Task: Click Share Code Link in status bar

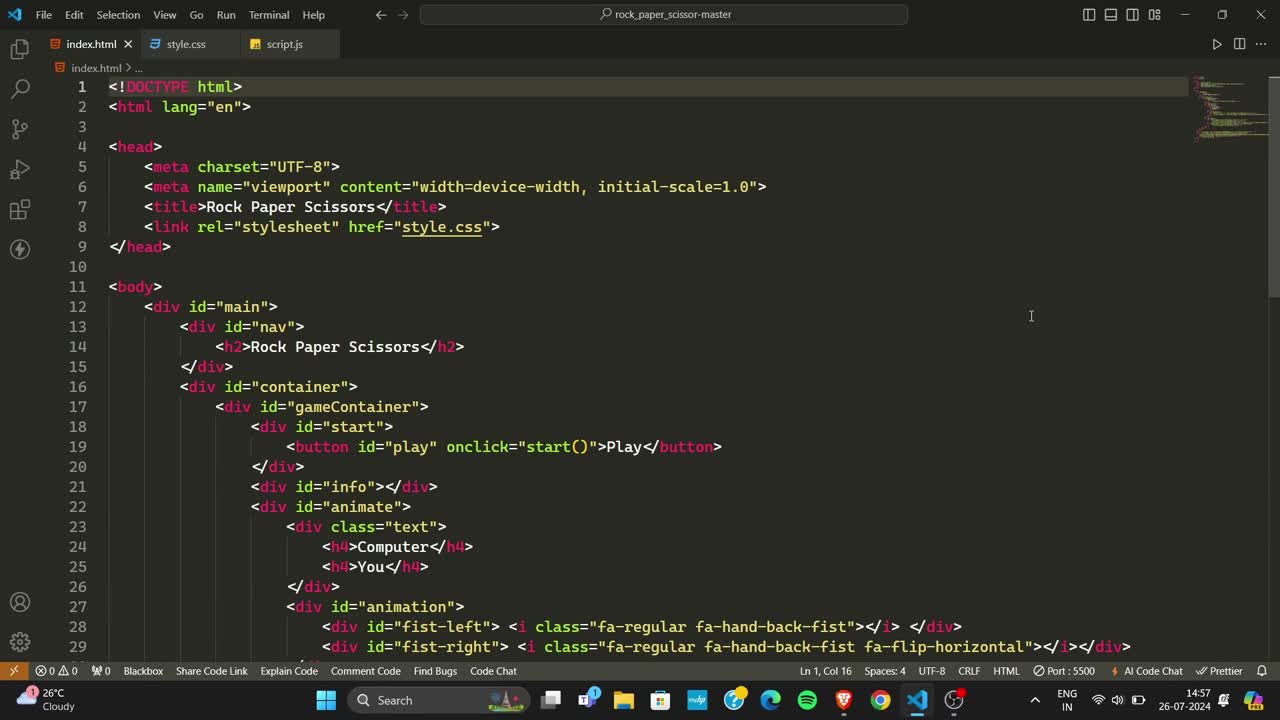Action: 212,671
